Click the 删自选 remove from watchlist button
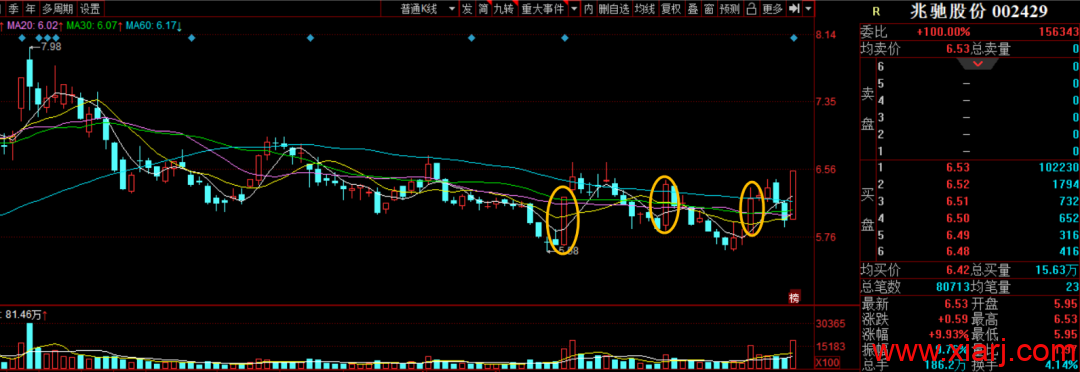The width and height of the screenshot is (1080, 372). pyautogui.click(x=614, y=9)
